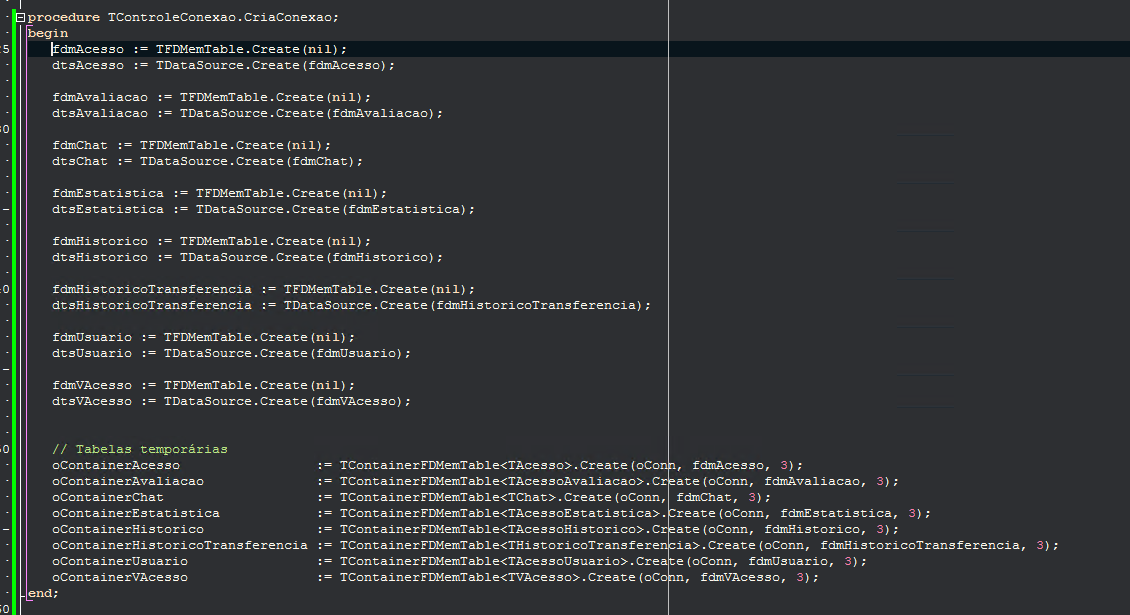
Task: Click the begin keyword line
Action: pyautogui.click(x=48, y=33)
